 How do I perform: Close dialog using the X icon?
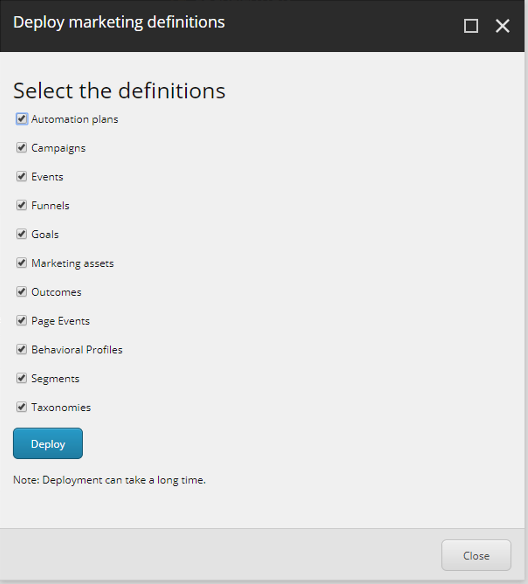pyautogui.click(x=502, y=26)
